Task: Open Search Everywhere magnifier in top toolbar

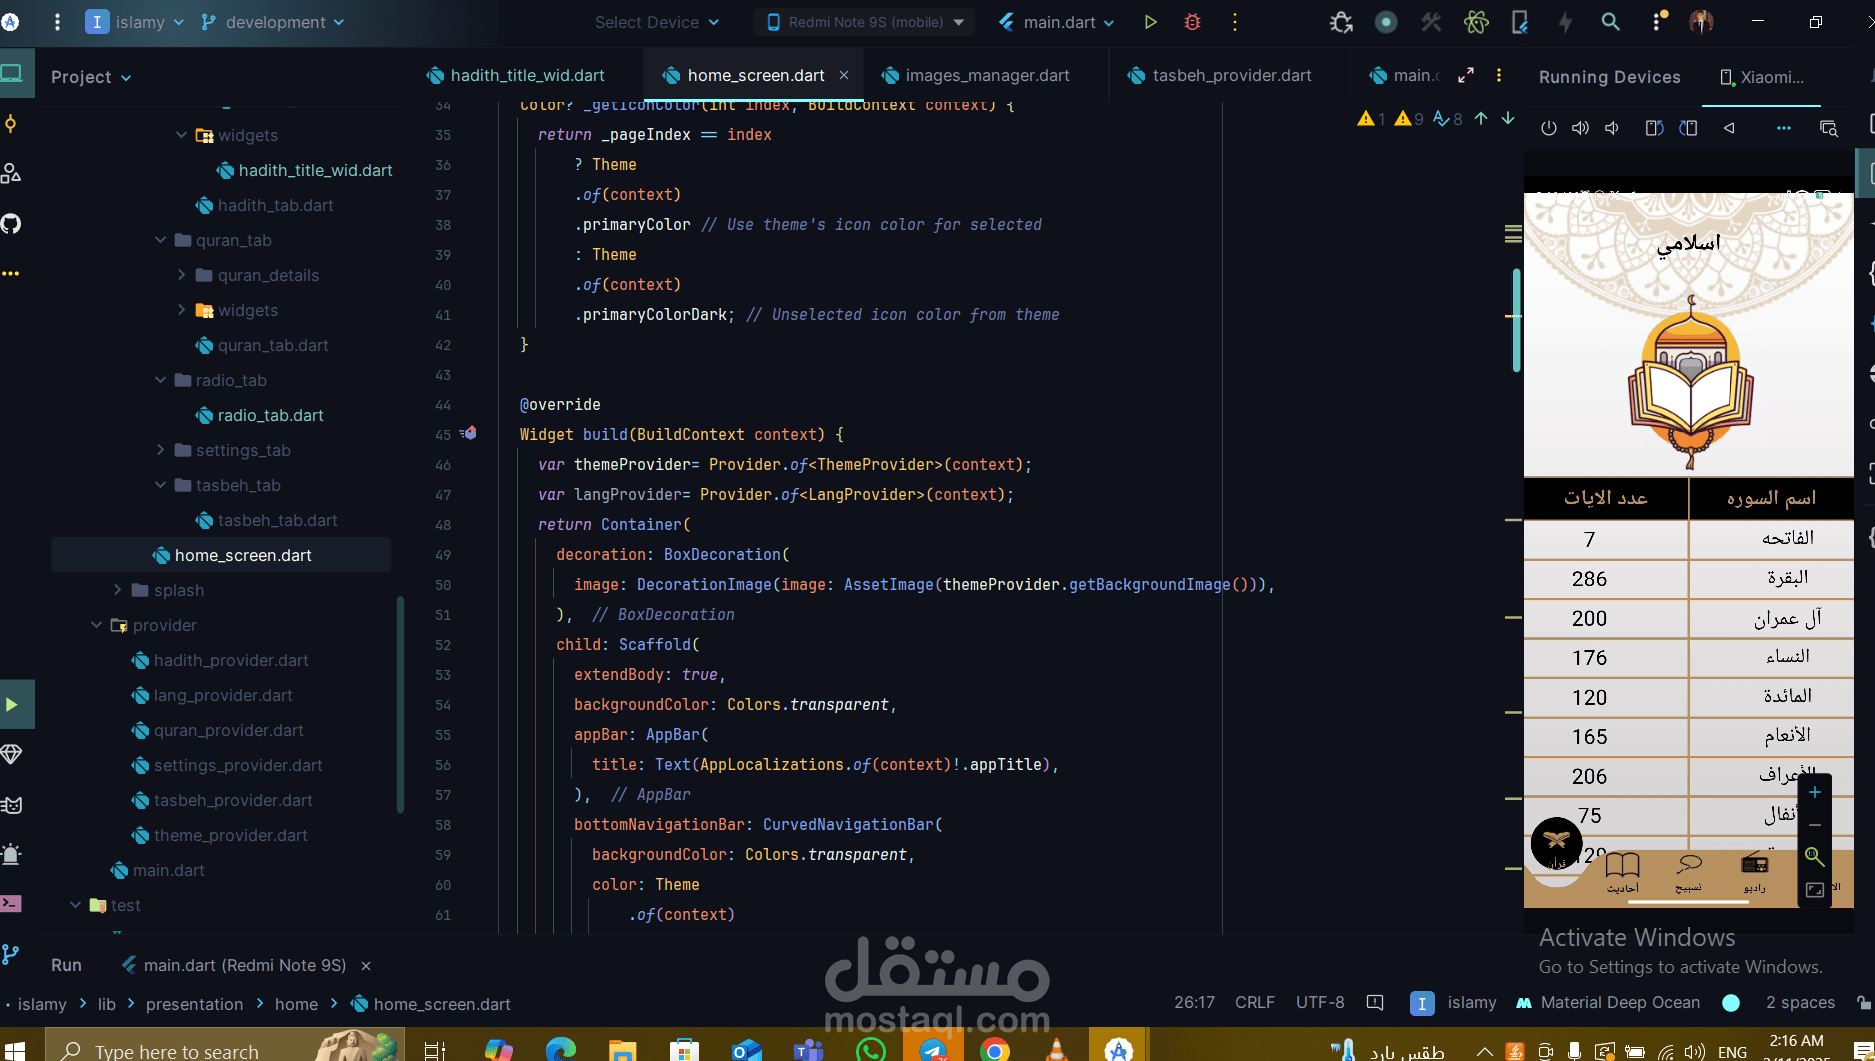Action: pyautogui.click(x=1610, y=22)
